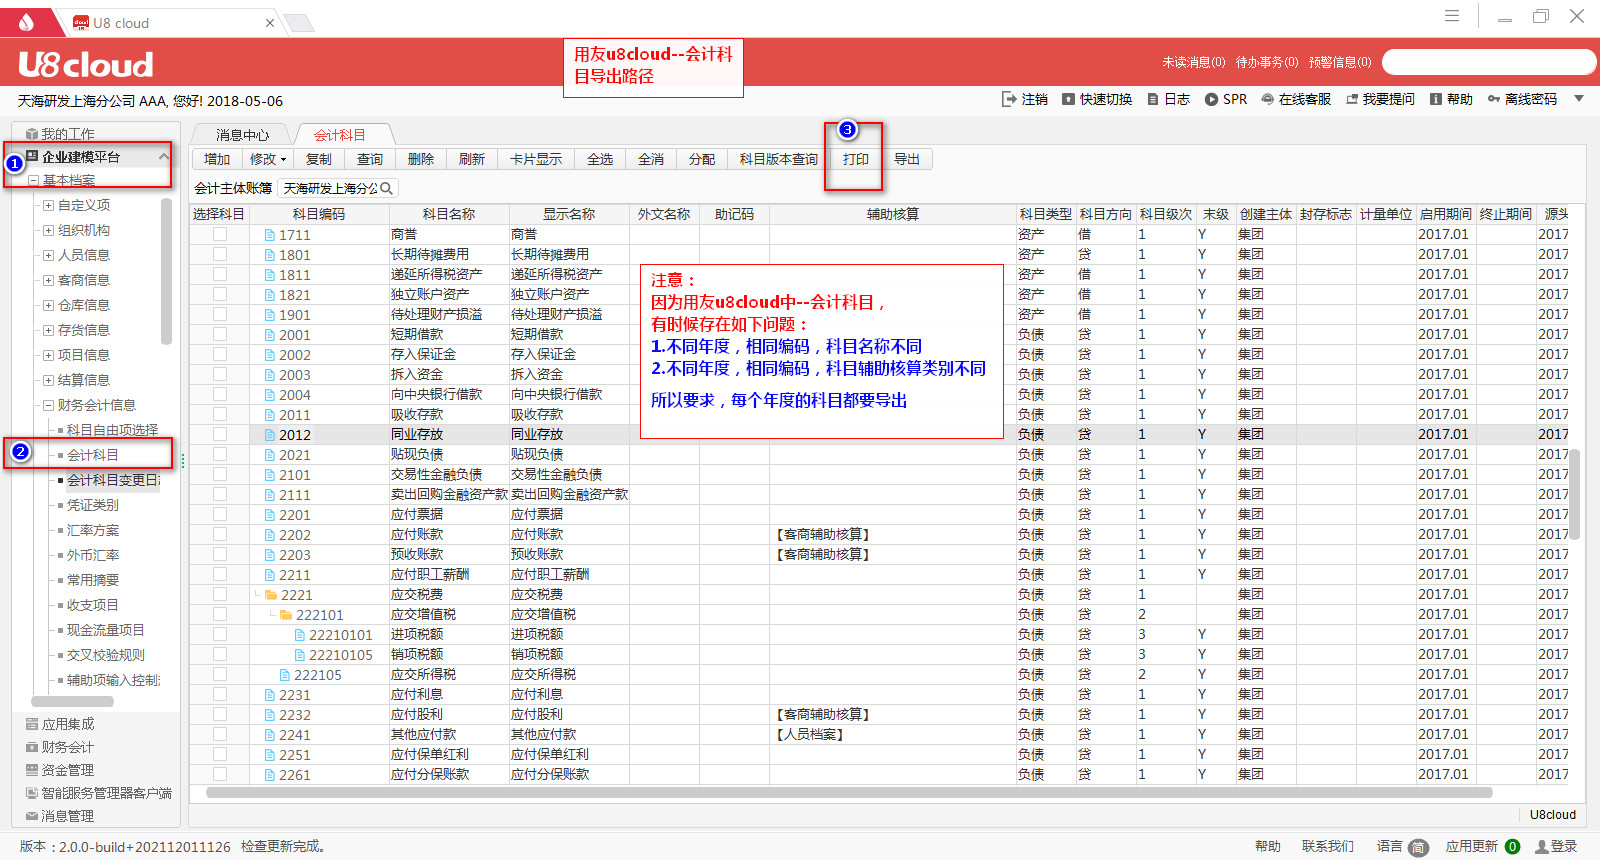The height and width of the screenshot is (860, 1600).
Task: Click the 快速切换 quick switch icon
Action: click(x=1068, y=99)
